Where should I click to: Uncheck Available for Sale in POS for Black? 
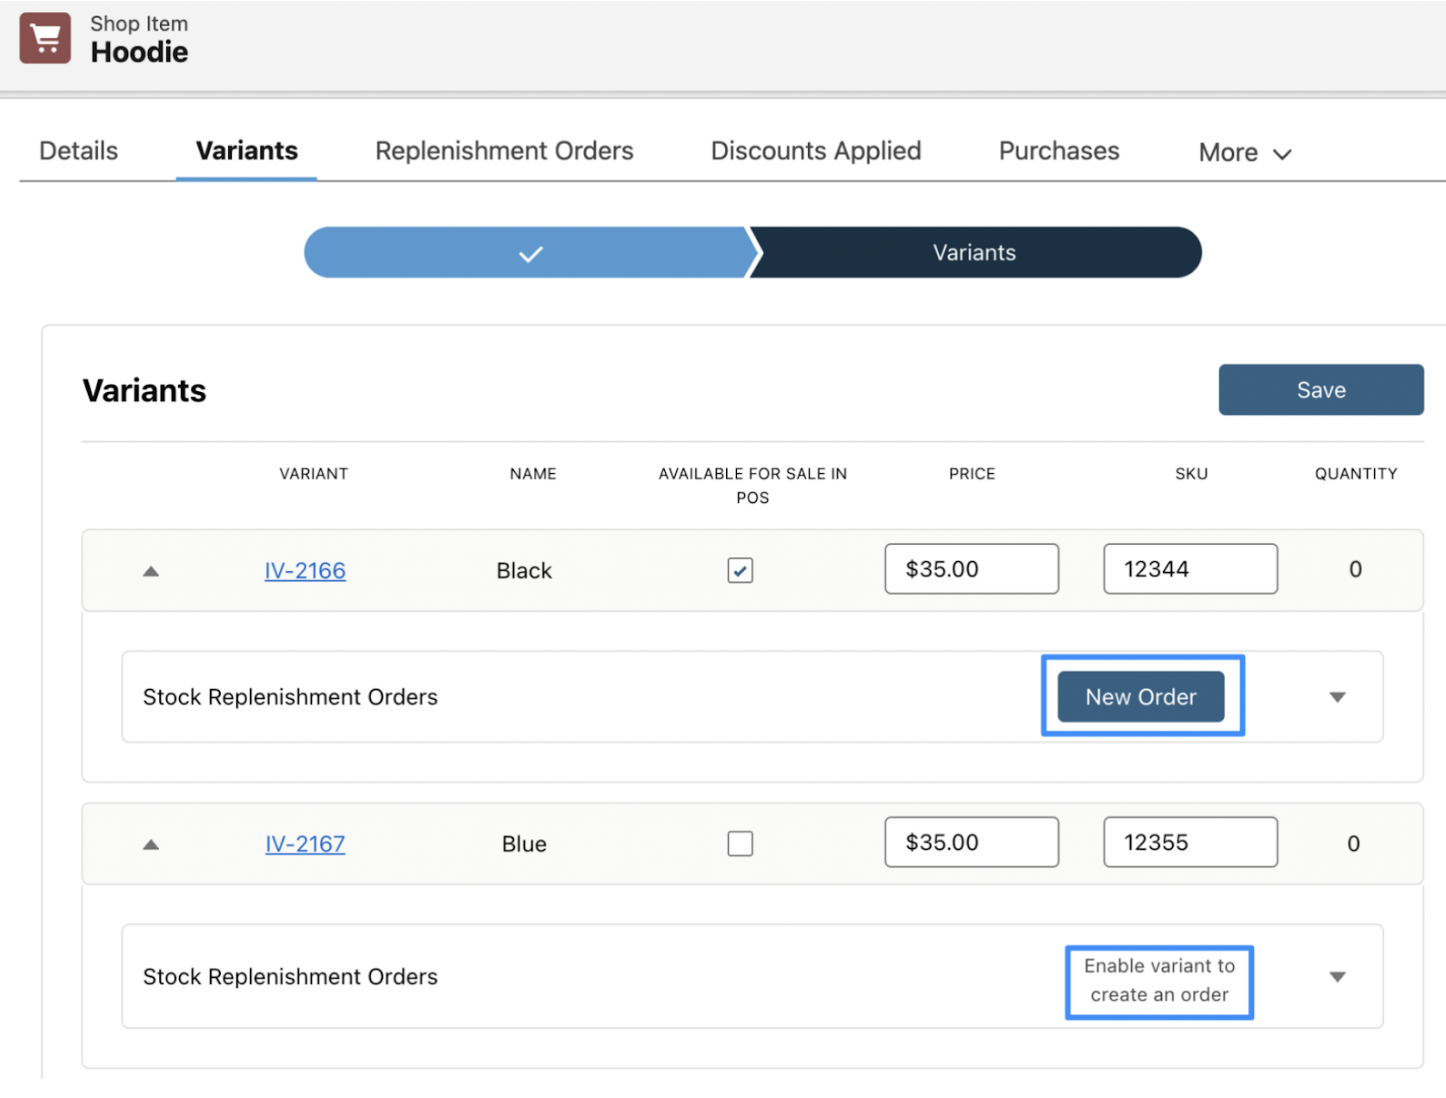pos(740,570)
